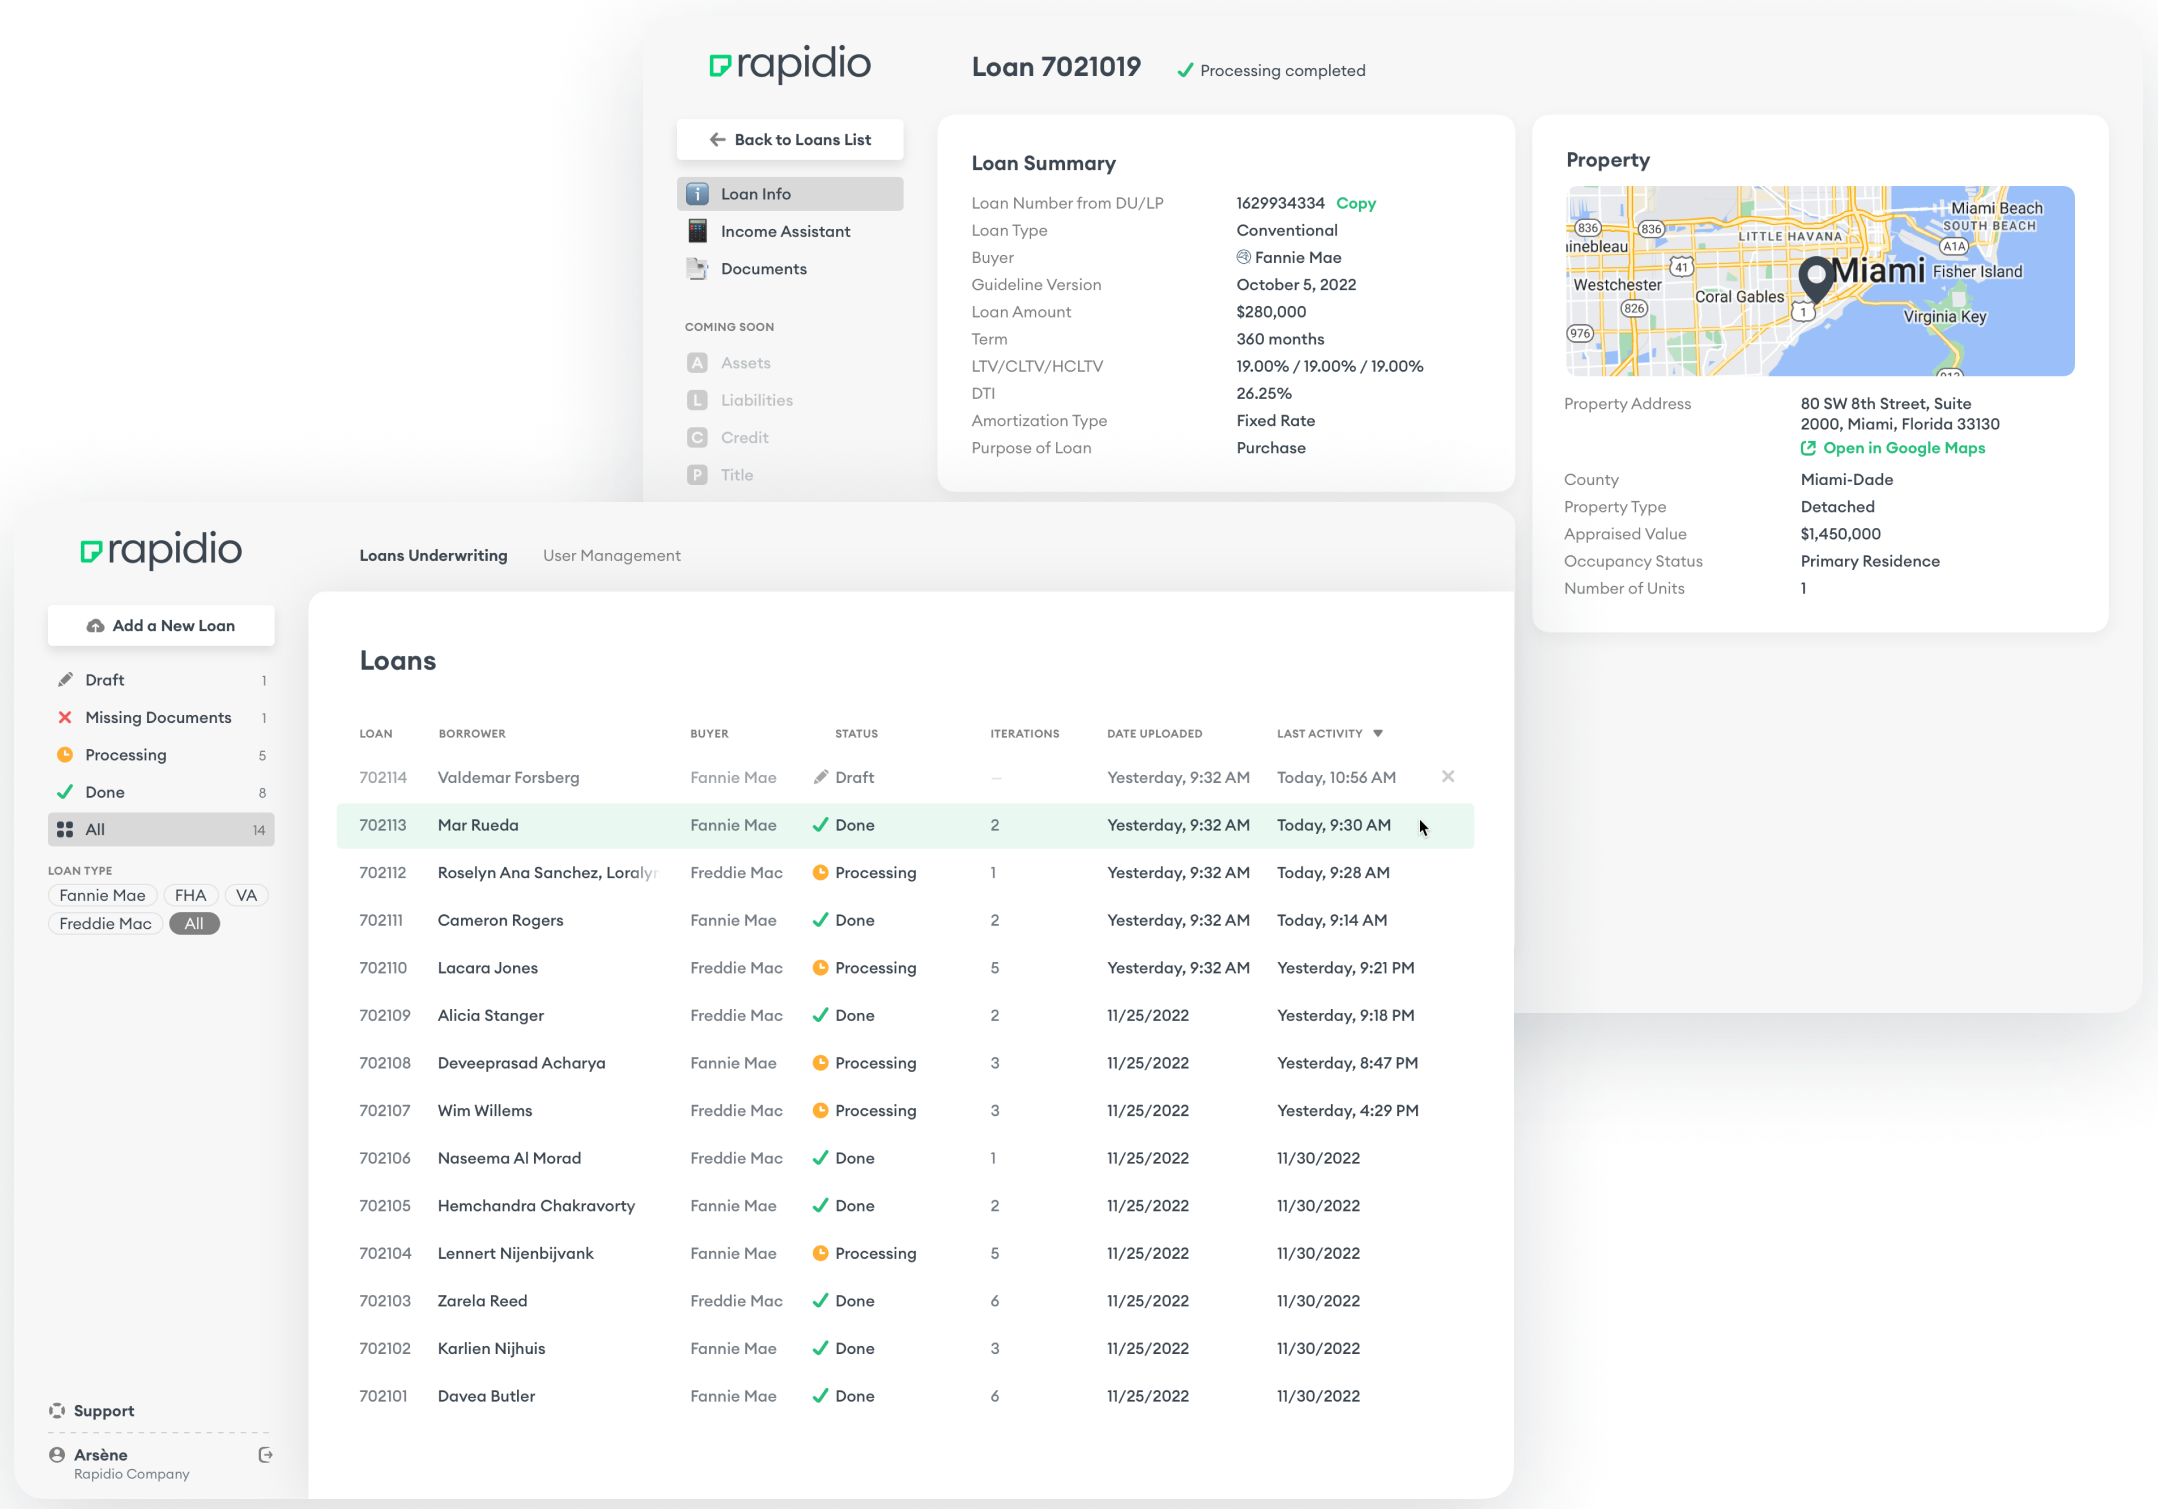Open the Income Assistant section
The height and width of the screenshot is (1509, 2158).
[789, 231]
